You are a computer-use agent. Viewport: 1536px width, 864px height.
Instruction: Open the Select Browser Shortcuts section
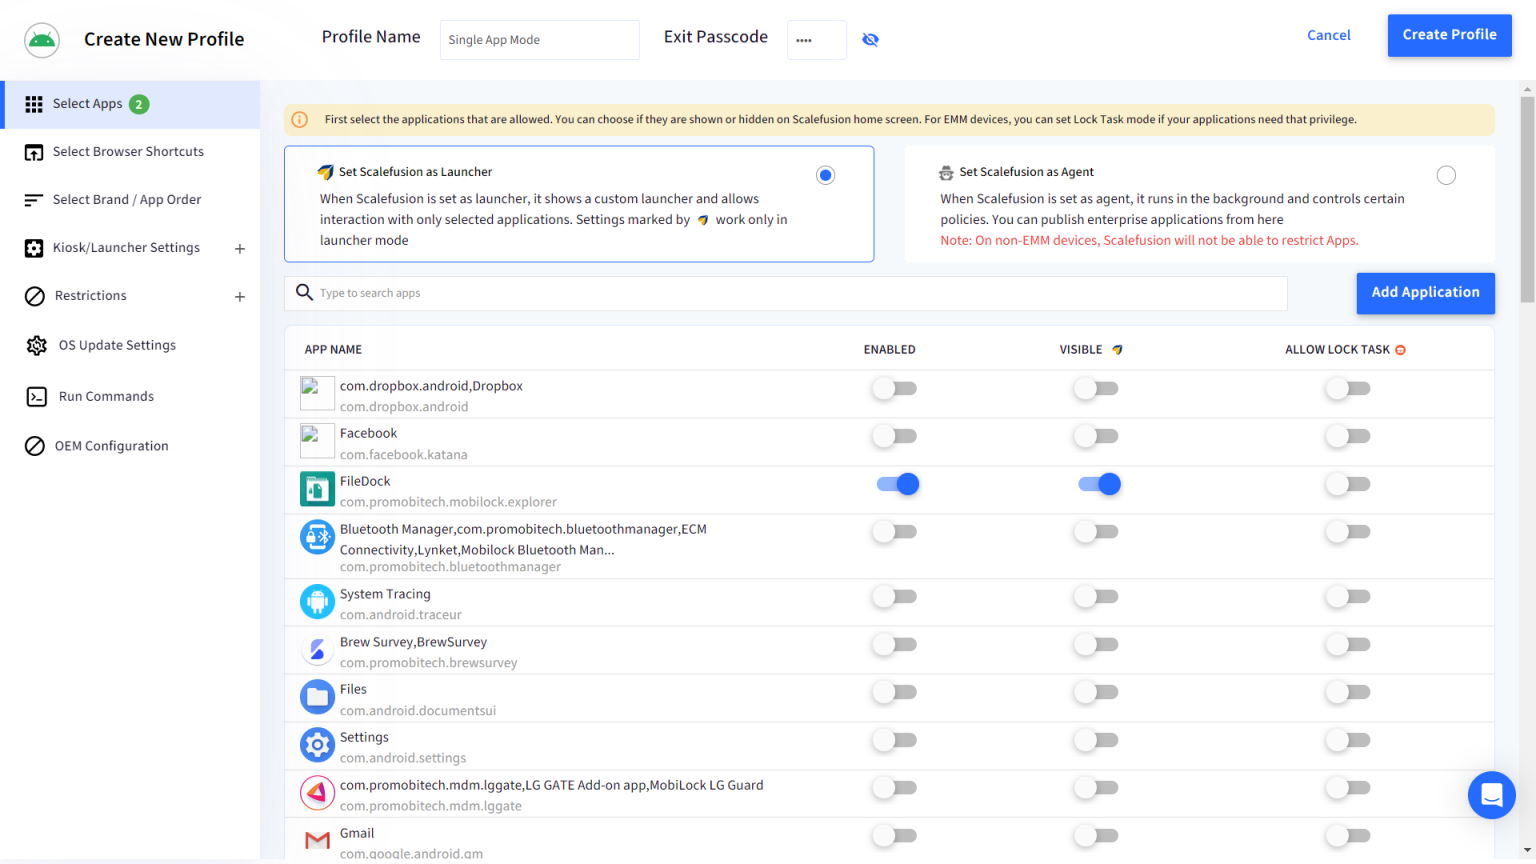click(128, 151)
